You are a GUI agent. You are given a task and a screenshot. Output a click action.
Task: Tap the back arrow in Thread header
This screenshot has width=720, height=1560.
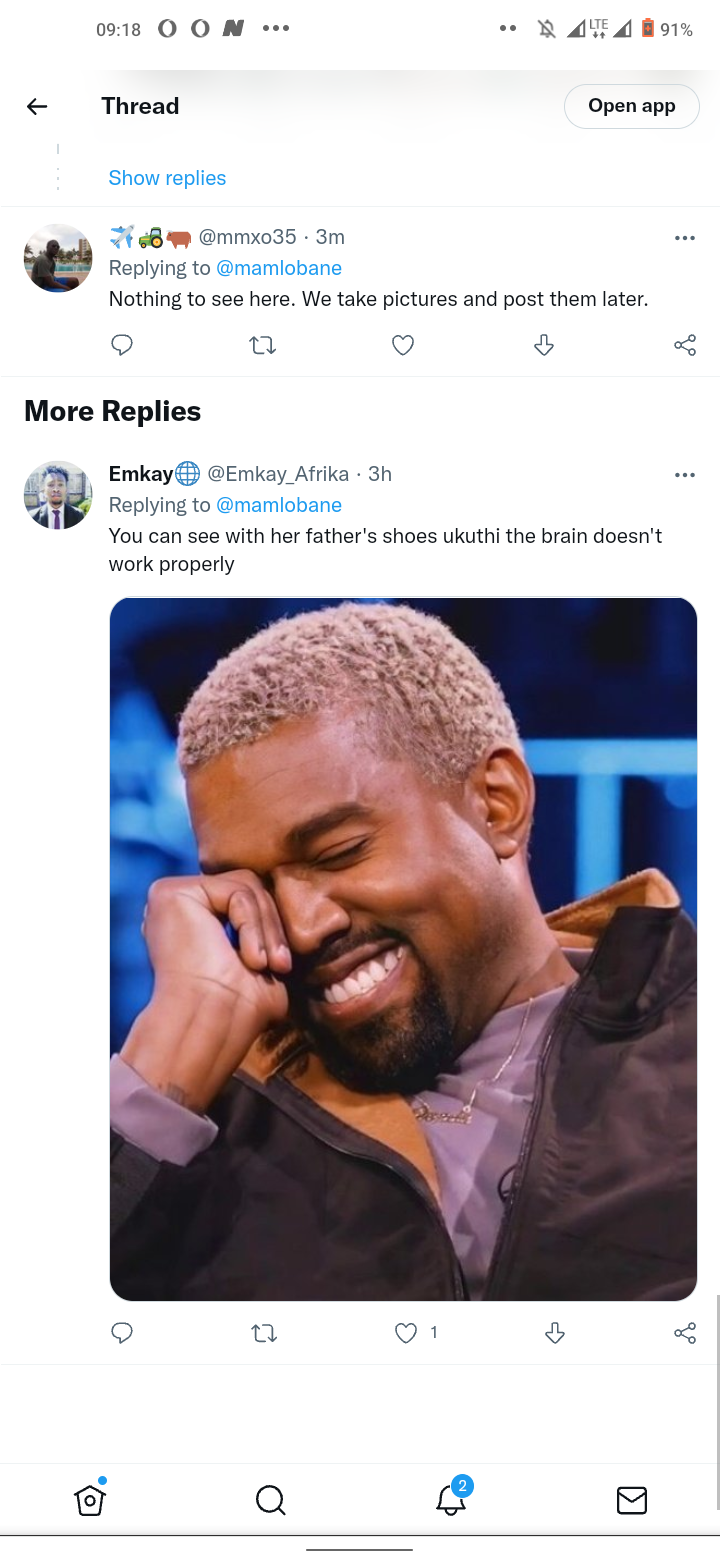point(37,106)
